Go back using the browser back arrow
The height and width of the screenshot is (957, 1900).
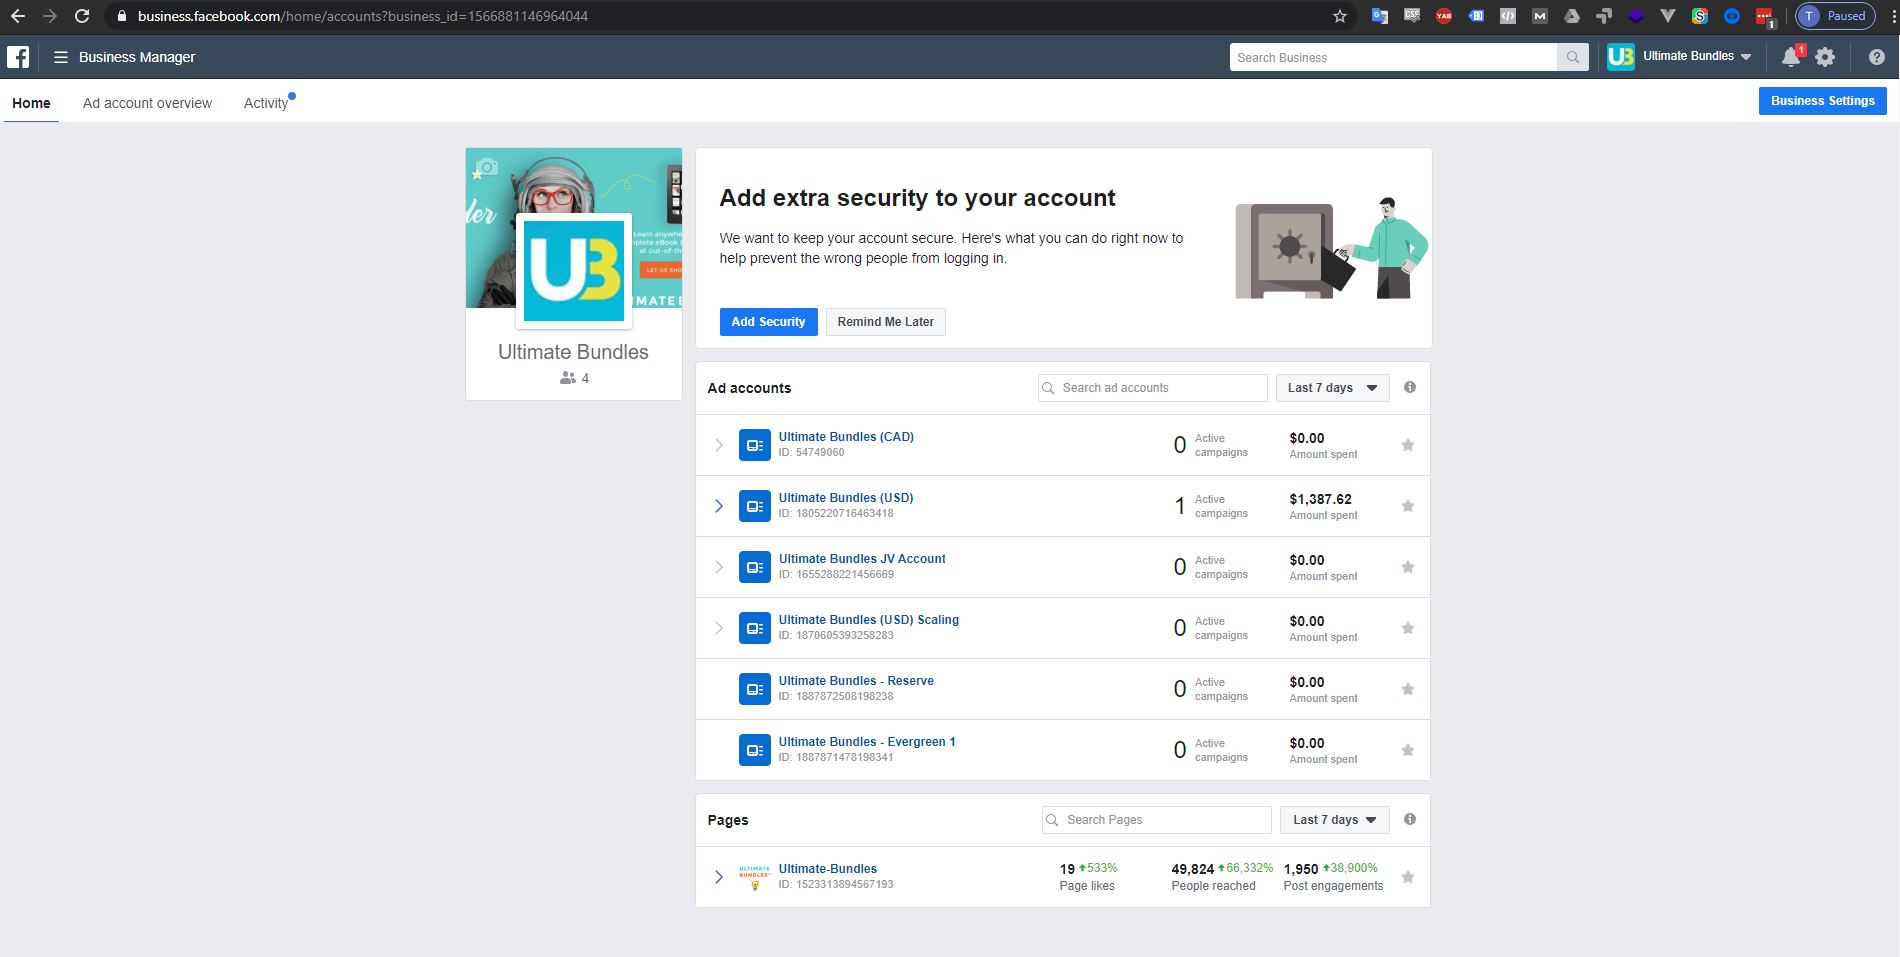click(x=18, y=16)
